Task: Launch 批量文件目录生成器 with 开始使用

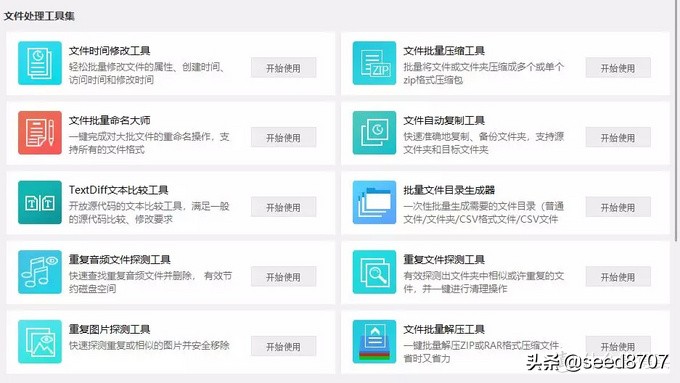Action: tap(618, 207)
